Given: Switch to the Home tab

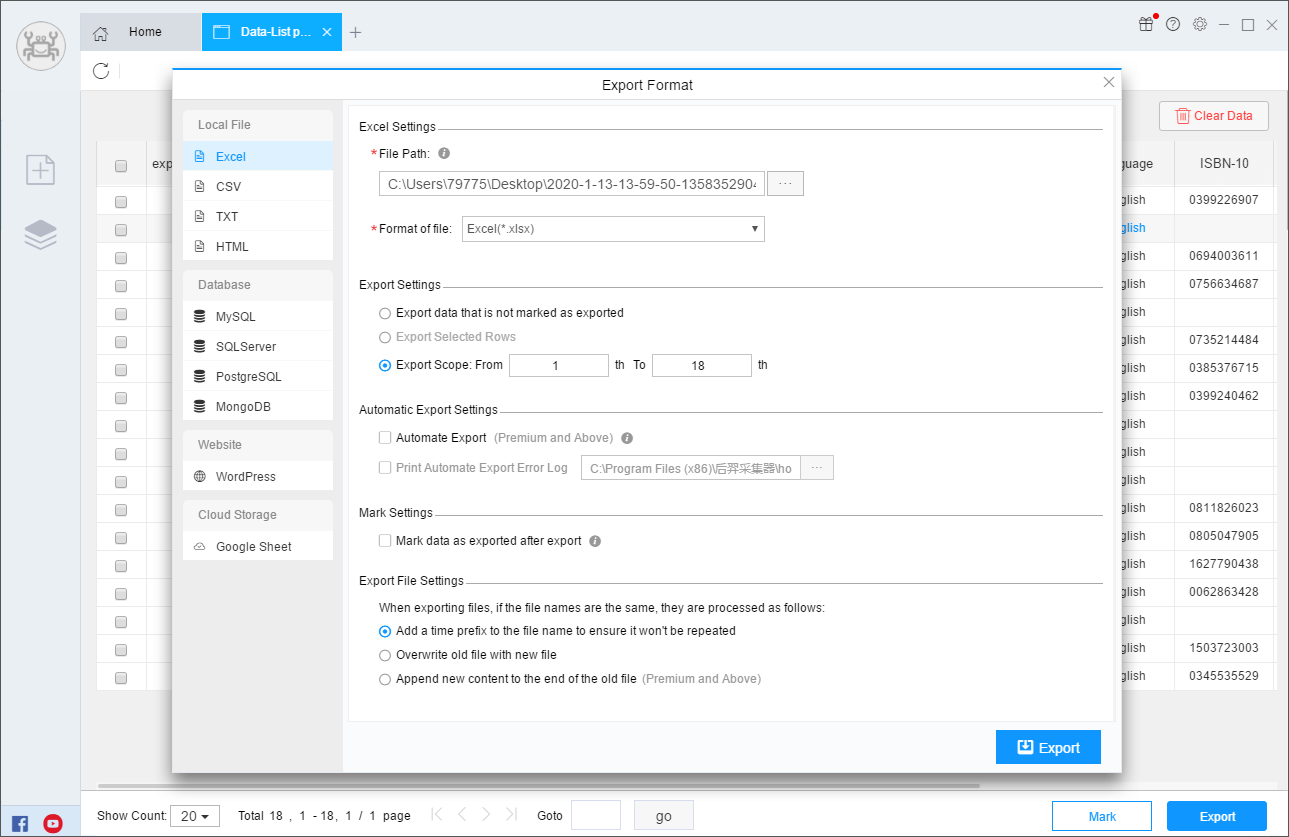Looking at the screenshot, I should tap(141, 32).
